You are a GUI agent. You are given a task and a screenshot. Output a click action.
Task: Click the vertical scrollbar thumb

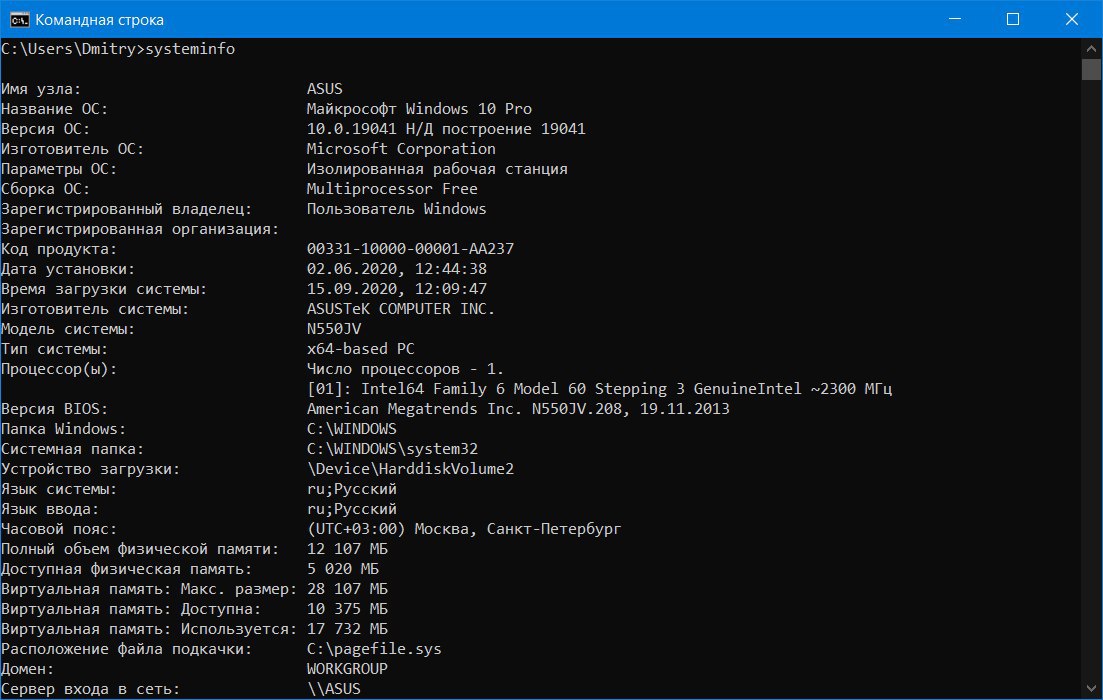1091,70
